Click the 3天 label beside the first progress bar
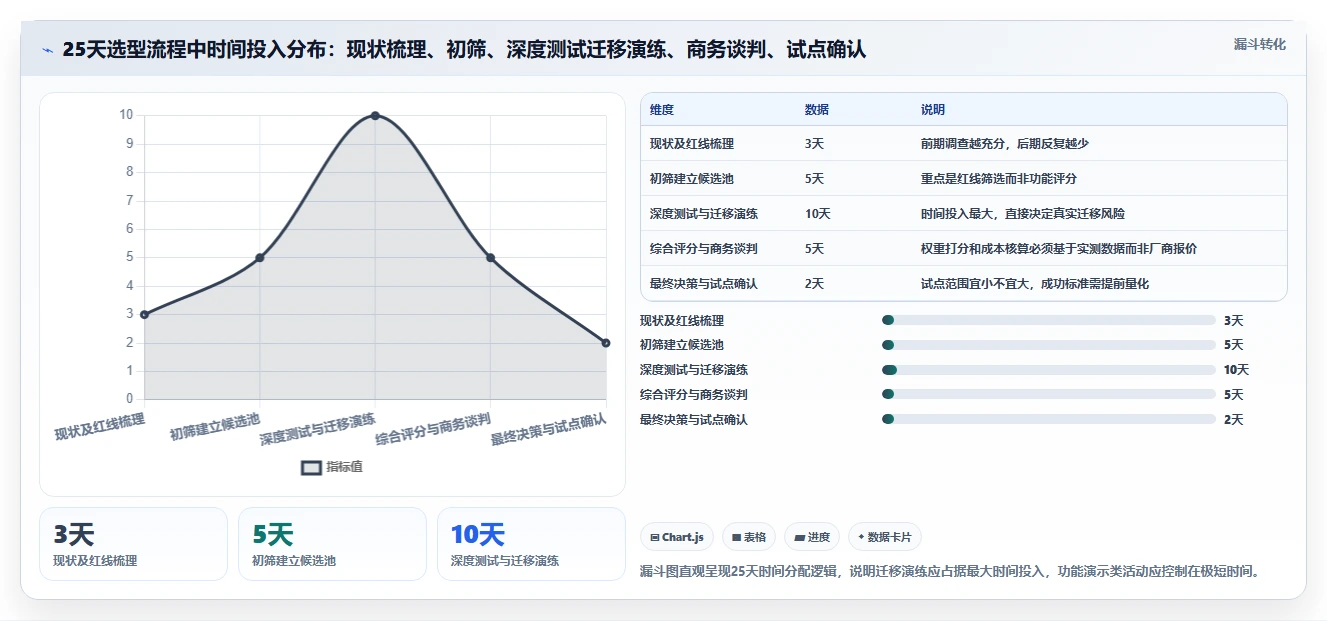This screenshot has height=621, width=1327. click(x=1234, y=321)
